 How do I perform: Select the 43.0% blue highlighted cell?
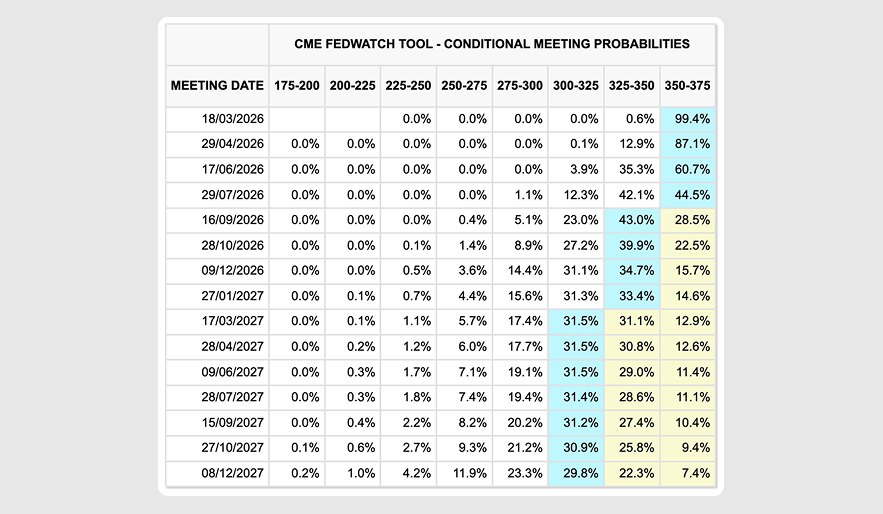coord(631,221)
